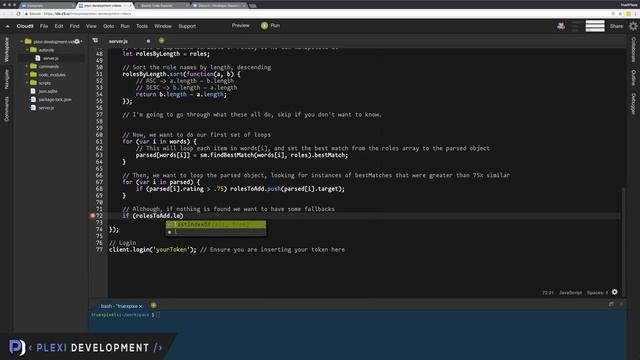
Task: Open the File menu
Action: [44, 26]
